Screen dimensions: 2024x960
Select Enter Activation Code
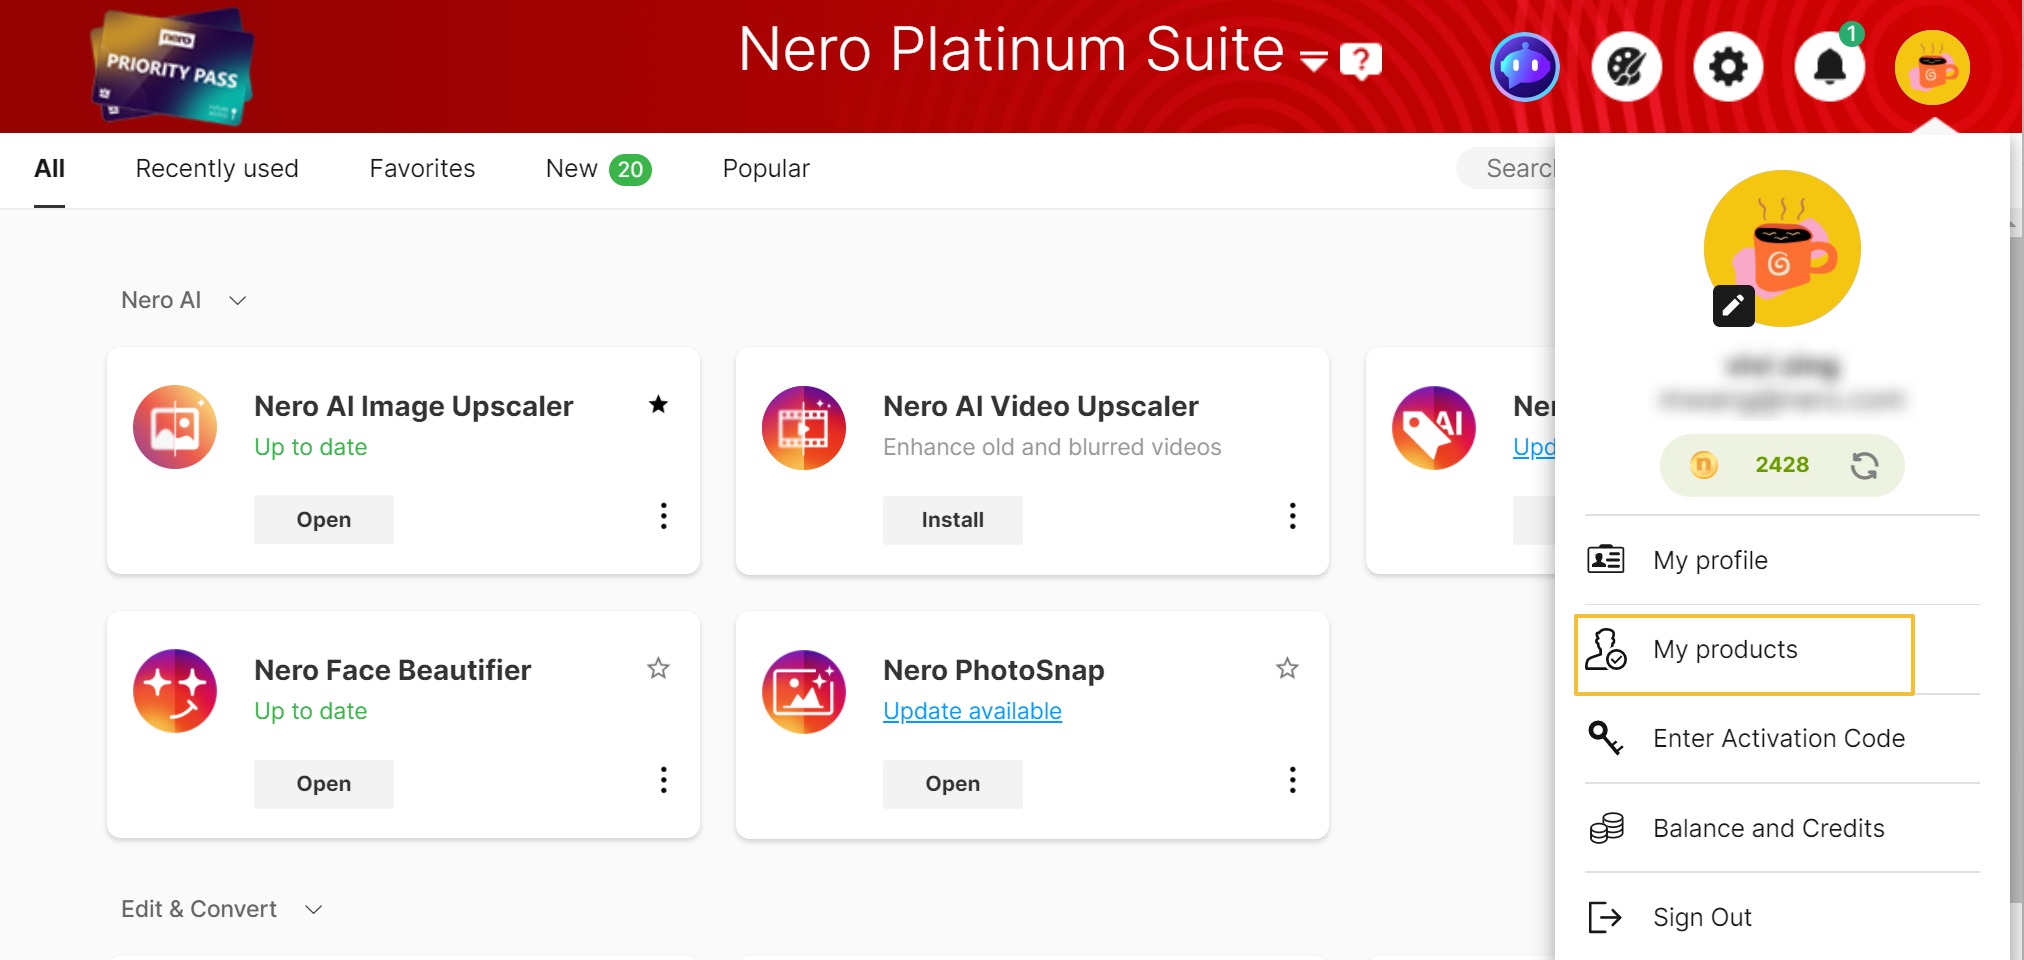tap(1782, 738)
